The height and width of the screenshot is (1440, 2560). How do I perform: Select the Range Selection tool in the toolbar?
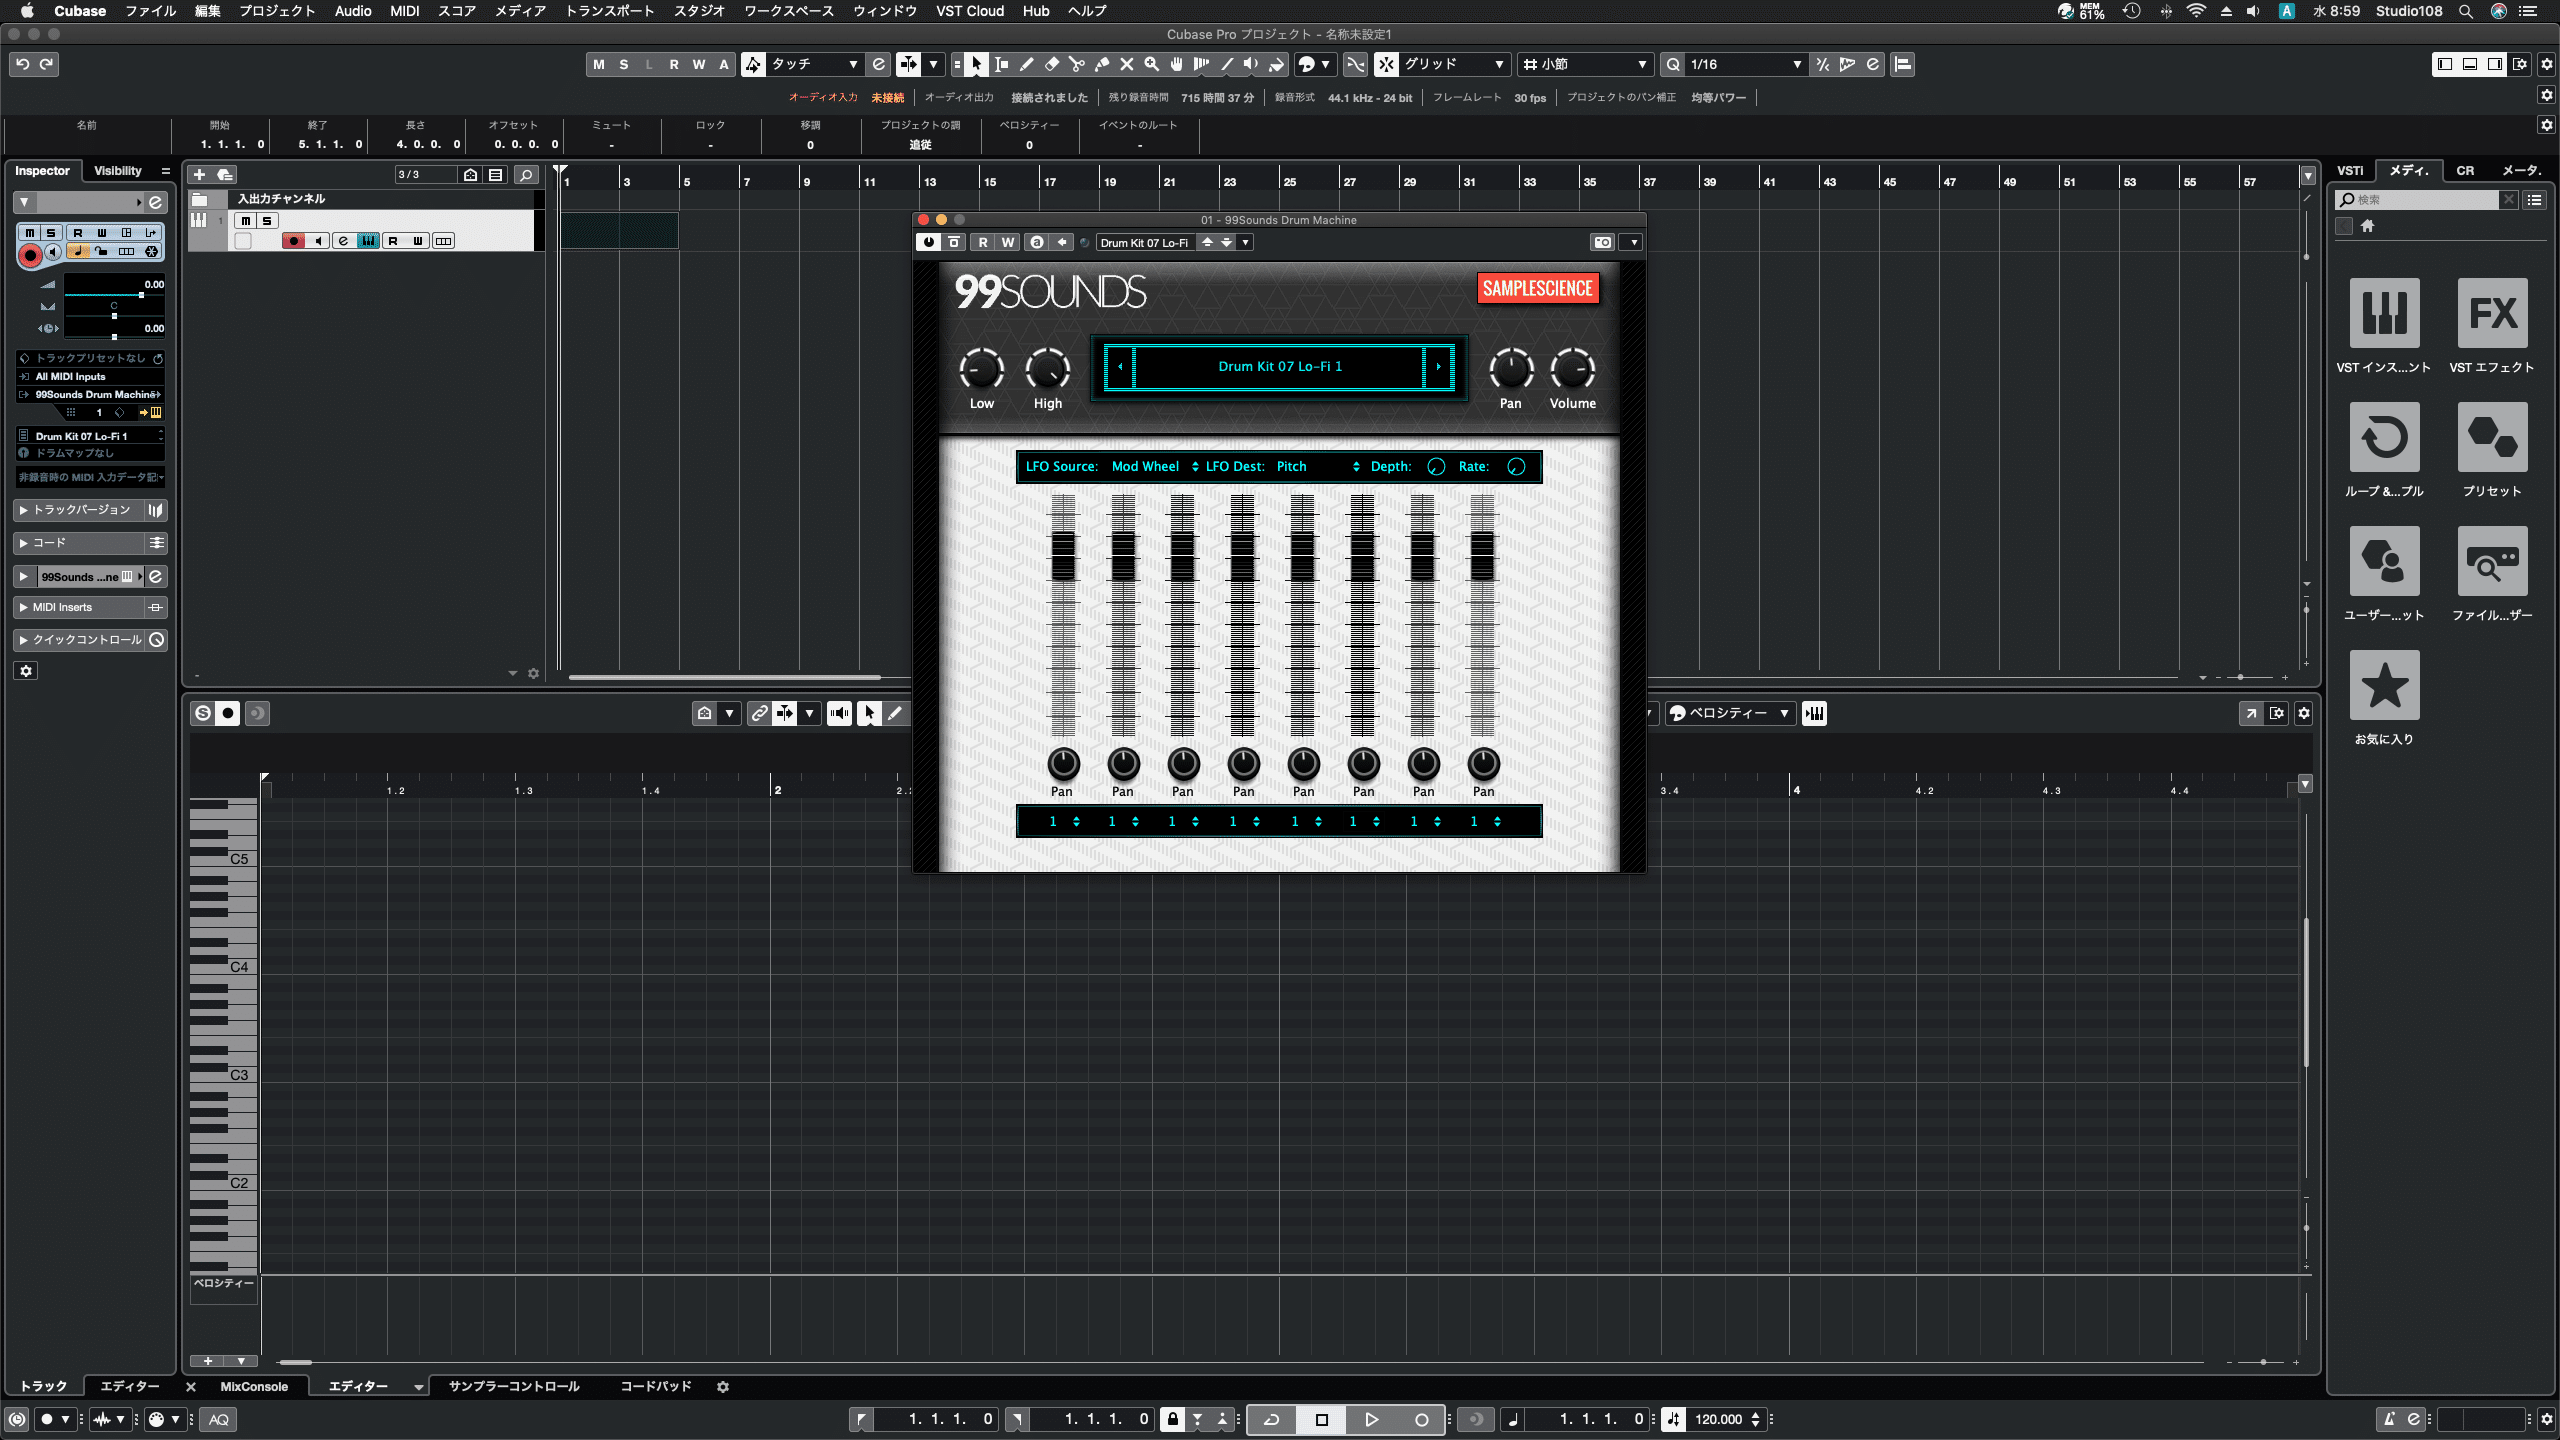1001,64
